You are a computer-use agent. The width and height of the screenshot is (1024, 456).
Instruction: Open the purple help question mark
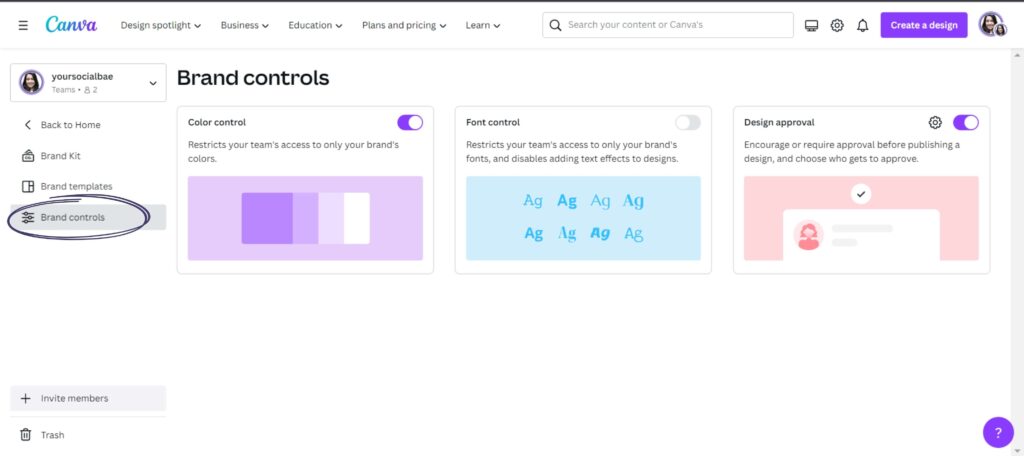(998, 432)
